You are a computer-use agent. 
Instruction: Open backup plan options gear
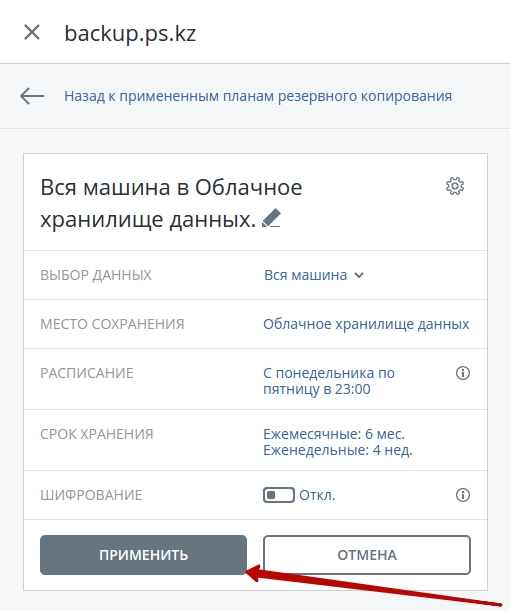click(455, 186)
